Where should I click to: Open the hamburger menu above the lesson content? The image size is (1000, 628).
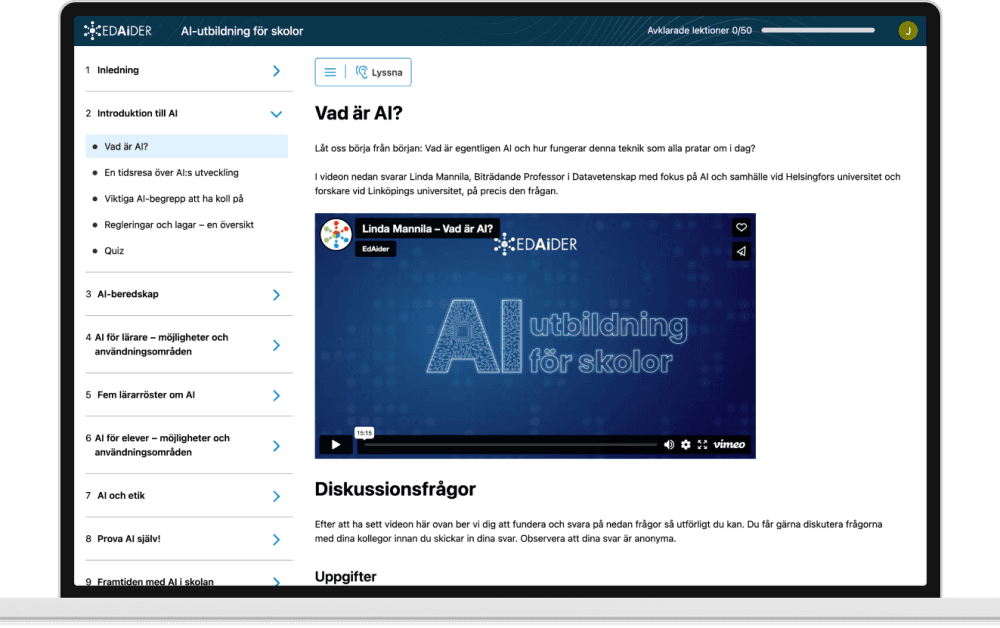tap(330, 71)
